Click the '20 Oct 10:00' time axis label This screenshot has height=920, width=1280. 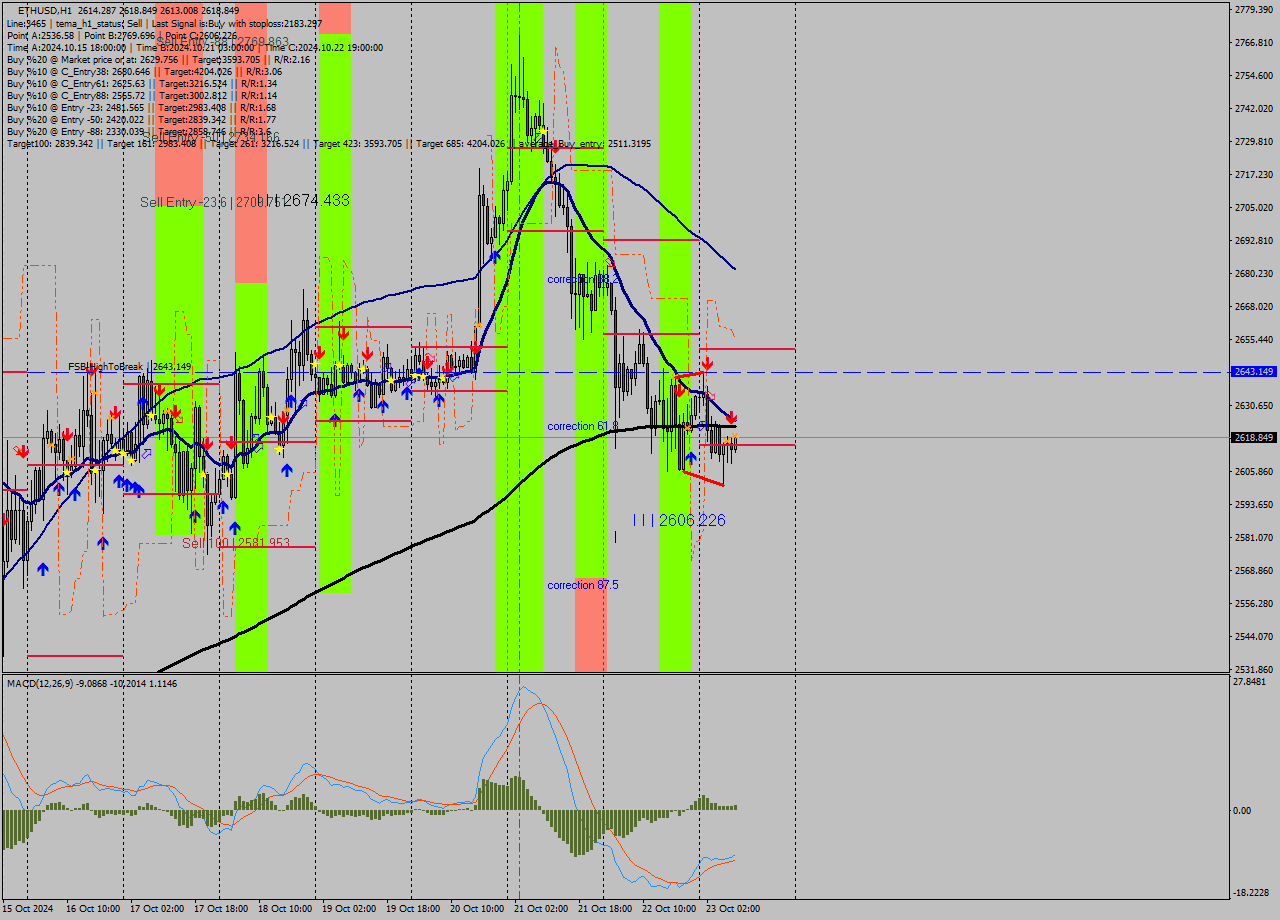pos(477,909)
